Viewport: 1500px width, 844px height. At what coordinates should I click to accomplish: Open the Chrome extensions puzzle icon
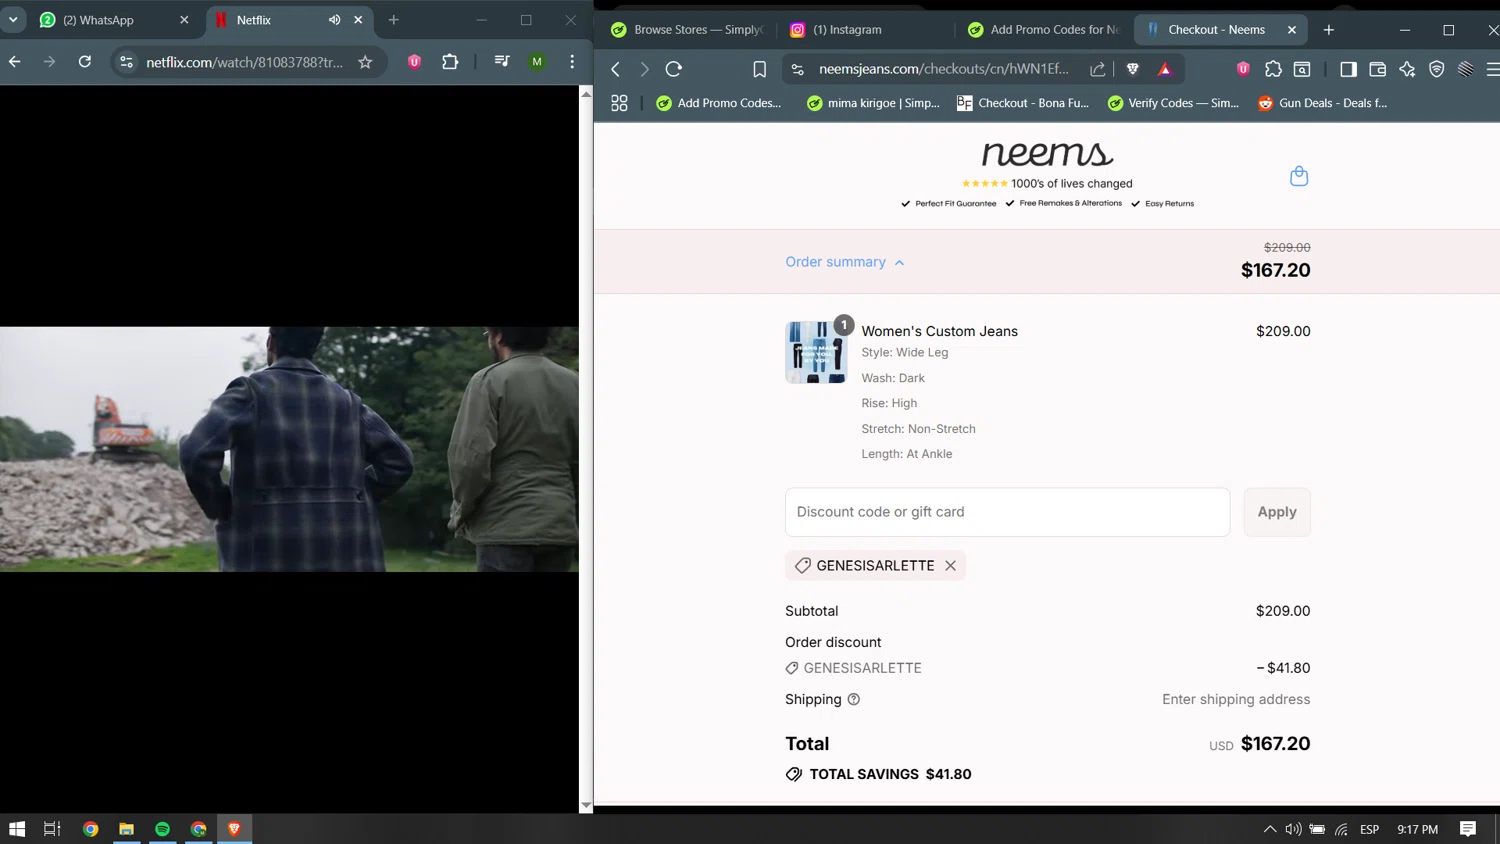(x=450, y=62)
